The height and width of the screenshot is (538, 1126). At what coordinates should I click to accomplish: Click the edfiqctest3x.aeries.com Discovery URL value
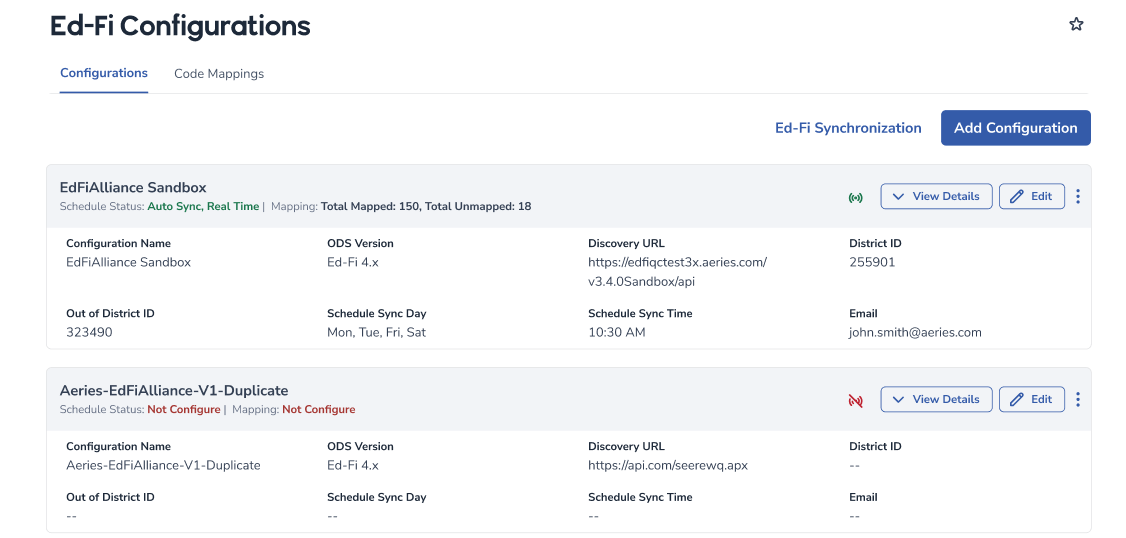point(677,272)
